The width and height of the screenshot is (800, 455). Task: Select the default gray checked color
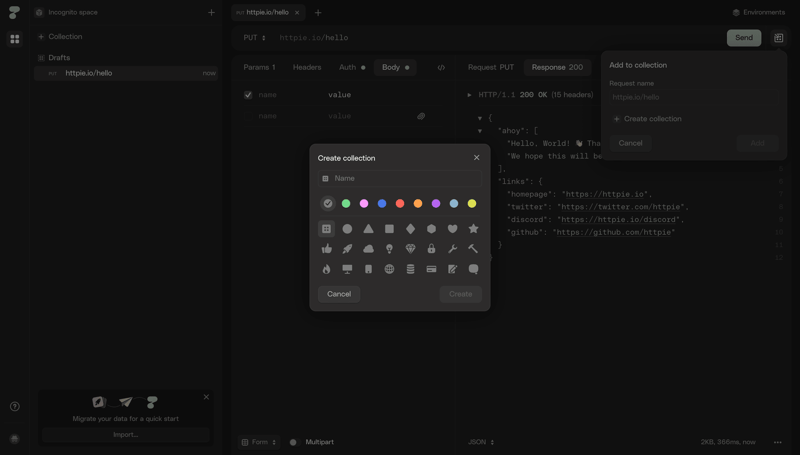[328, 204]
